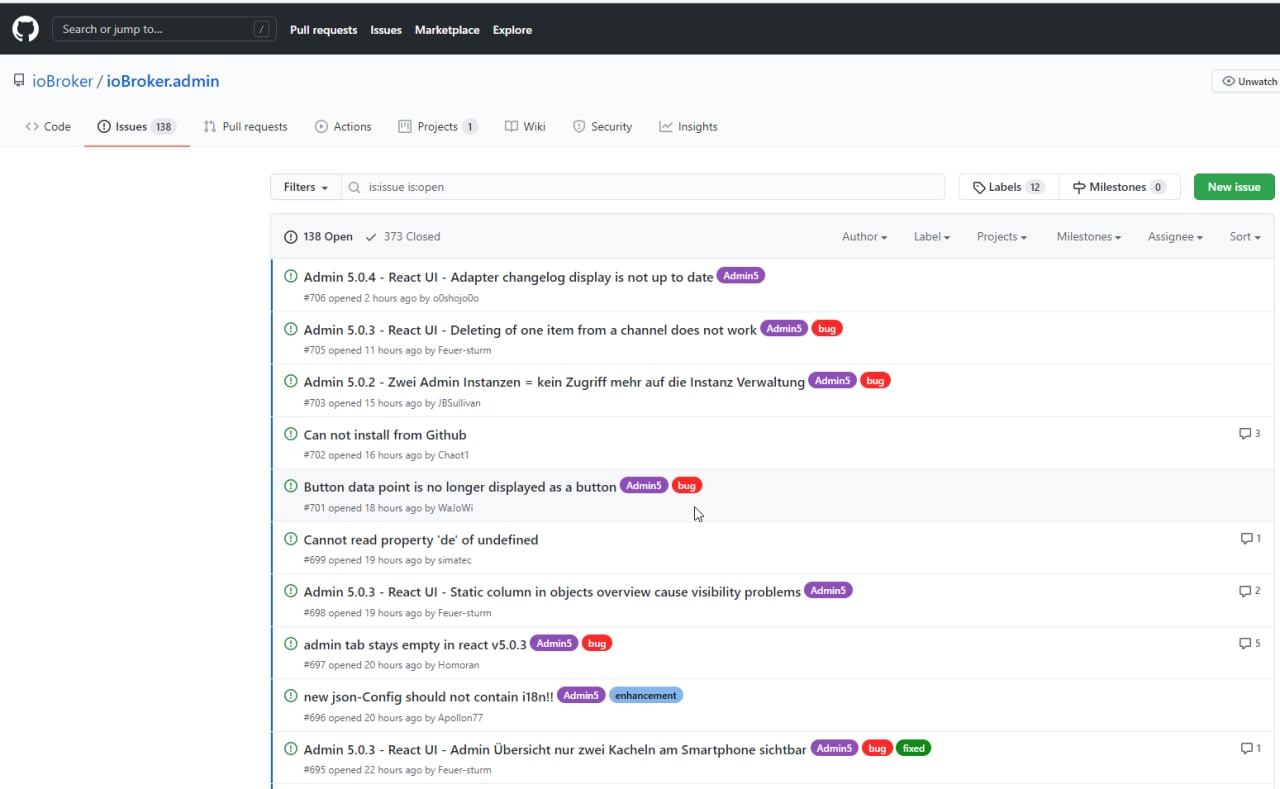Open the Insights tab
Viewport: 1280px width, 789px height.
coord(688,127)
